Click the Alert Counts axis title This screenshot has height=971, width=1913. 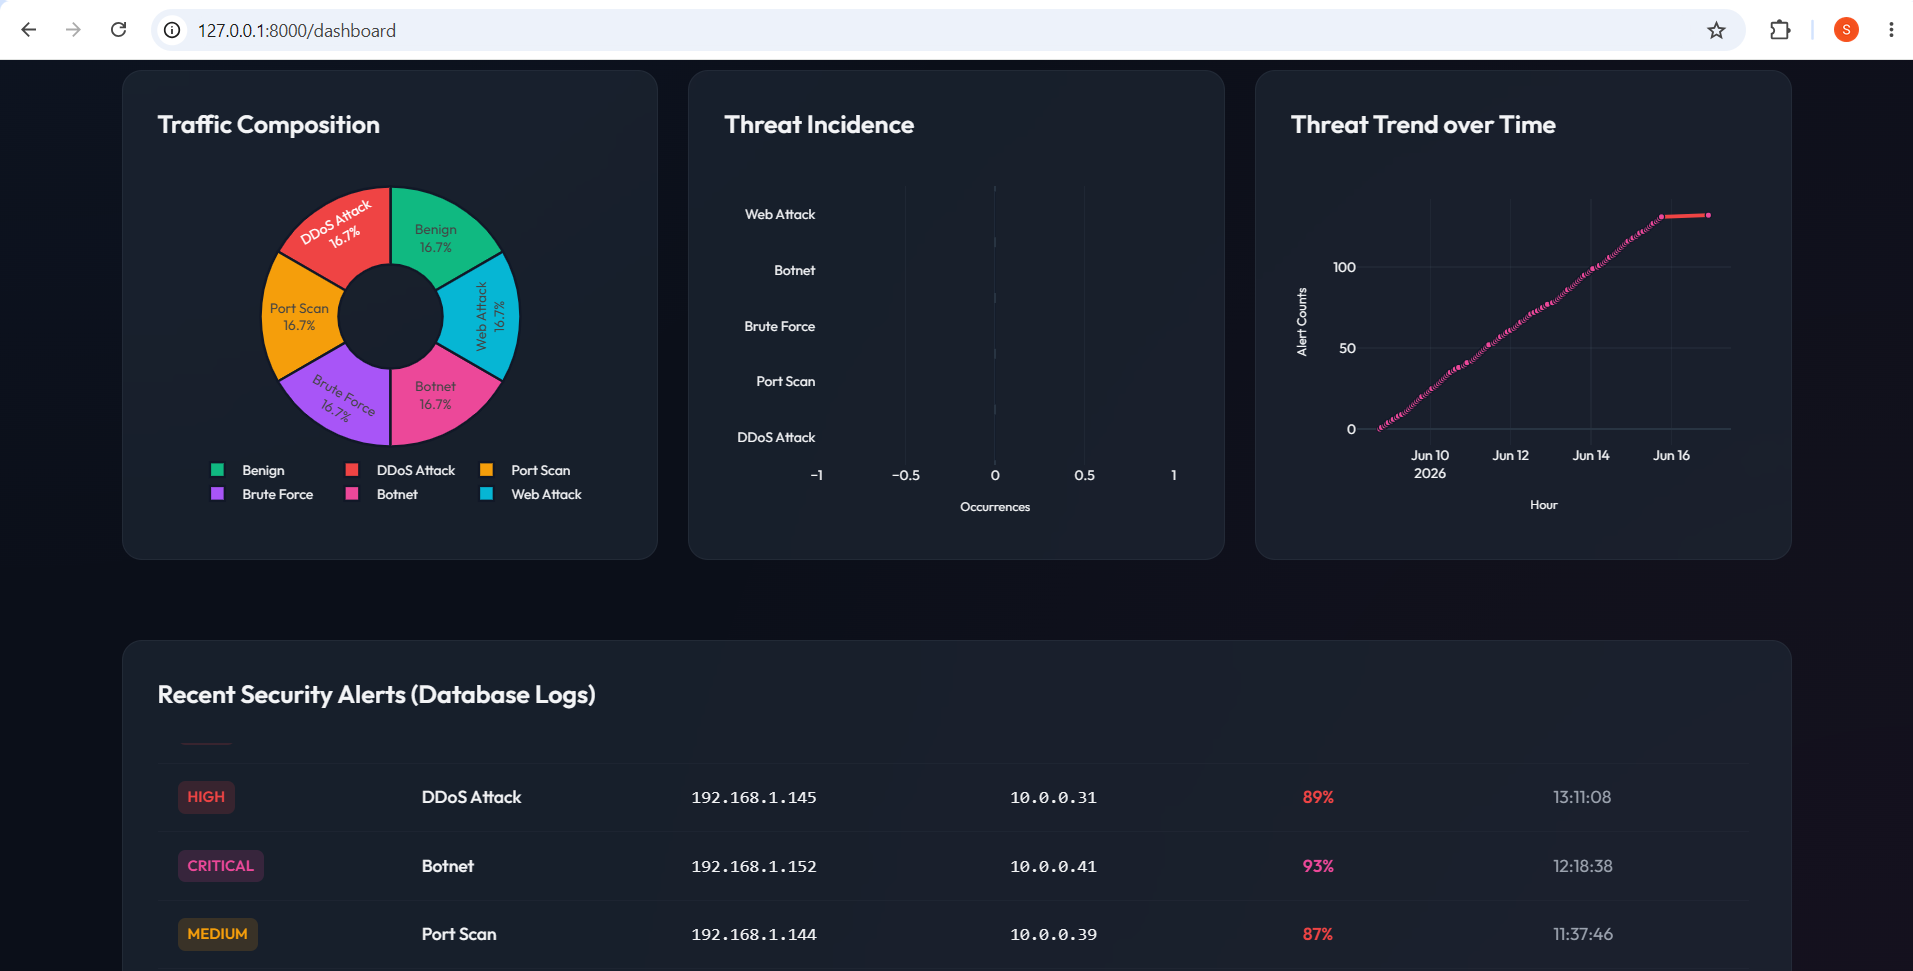pos(1302,322)
